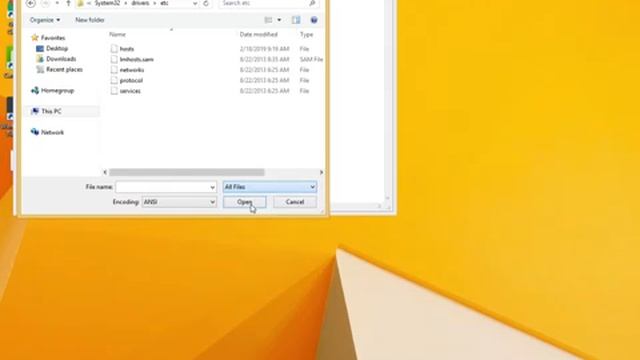640x360 pixels.
Task: Select Recent places under Favorites
Action: (x=64, y=69)
